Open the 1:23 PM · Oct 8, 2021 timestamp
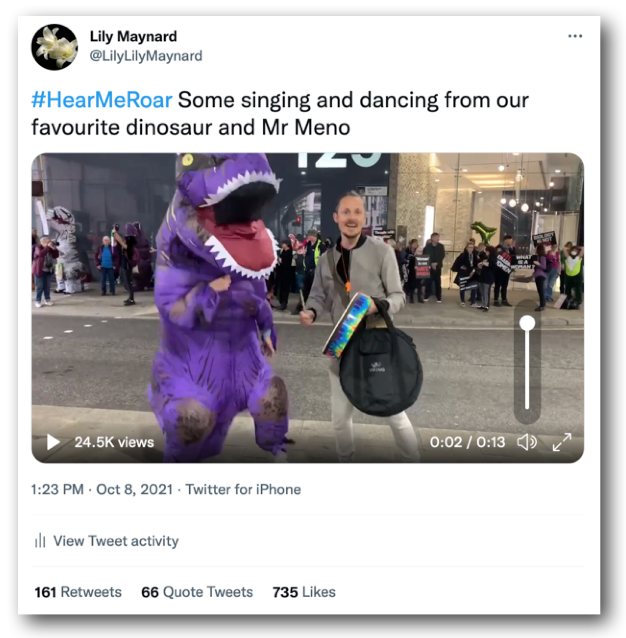626x638 pixels. pyautogui.click(x=108, y=490)
